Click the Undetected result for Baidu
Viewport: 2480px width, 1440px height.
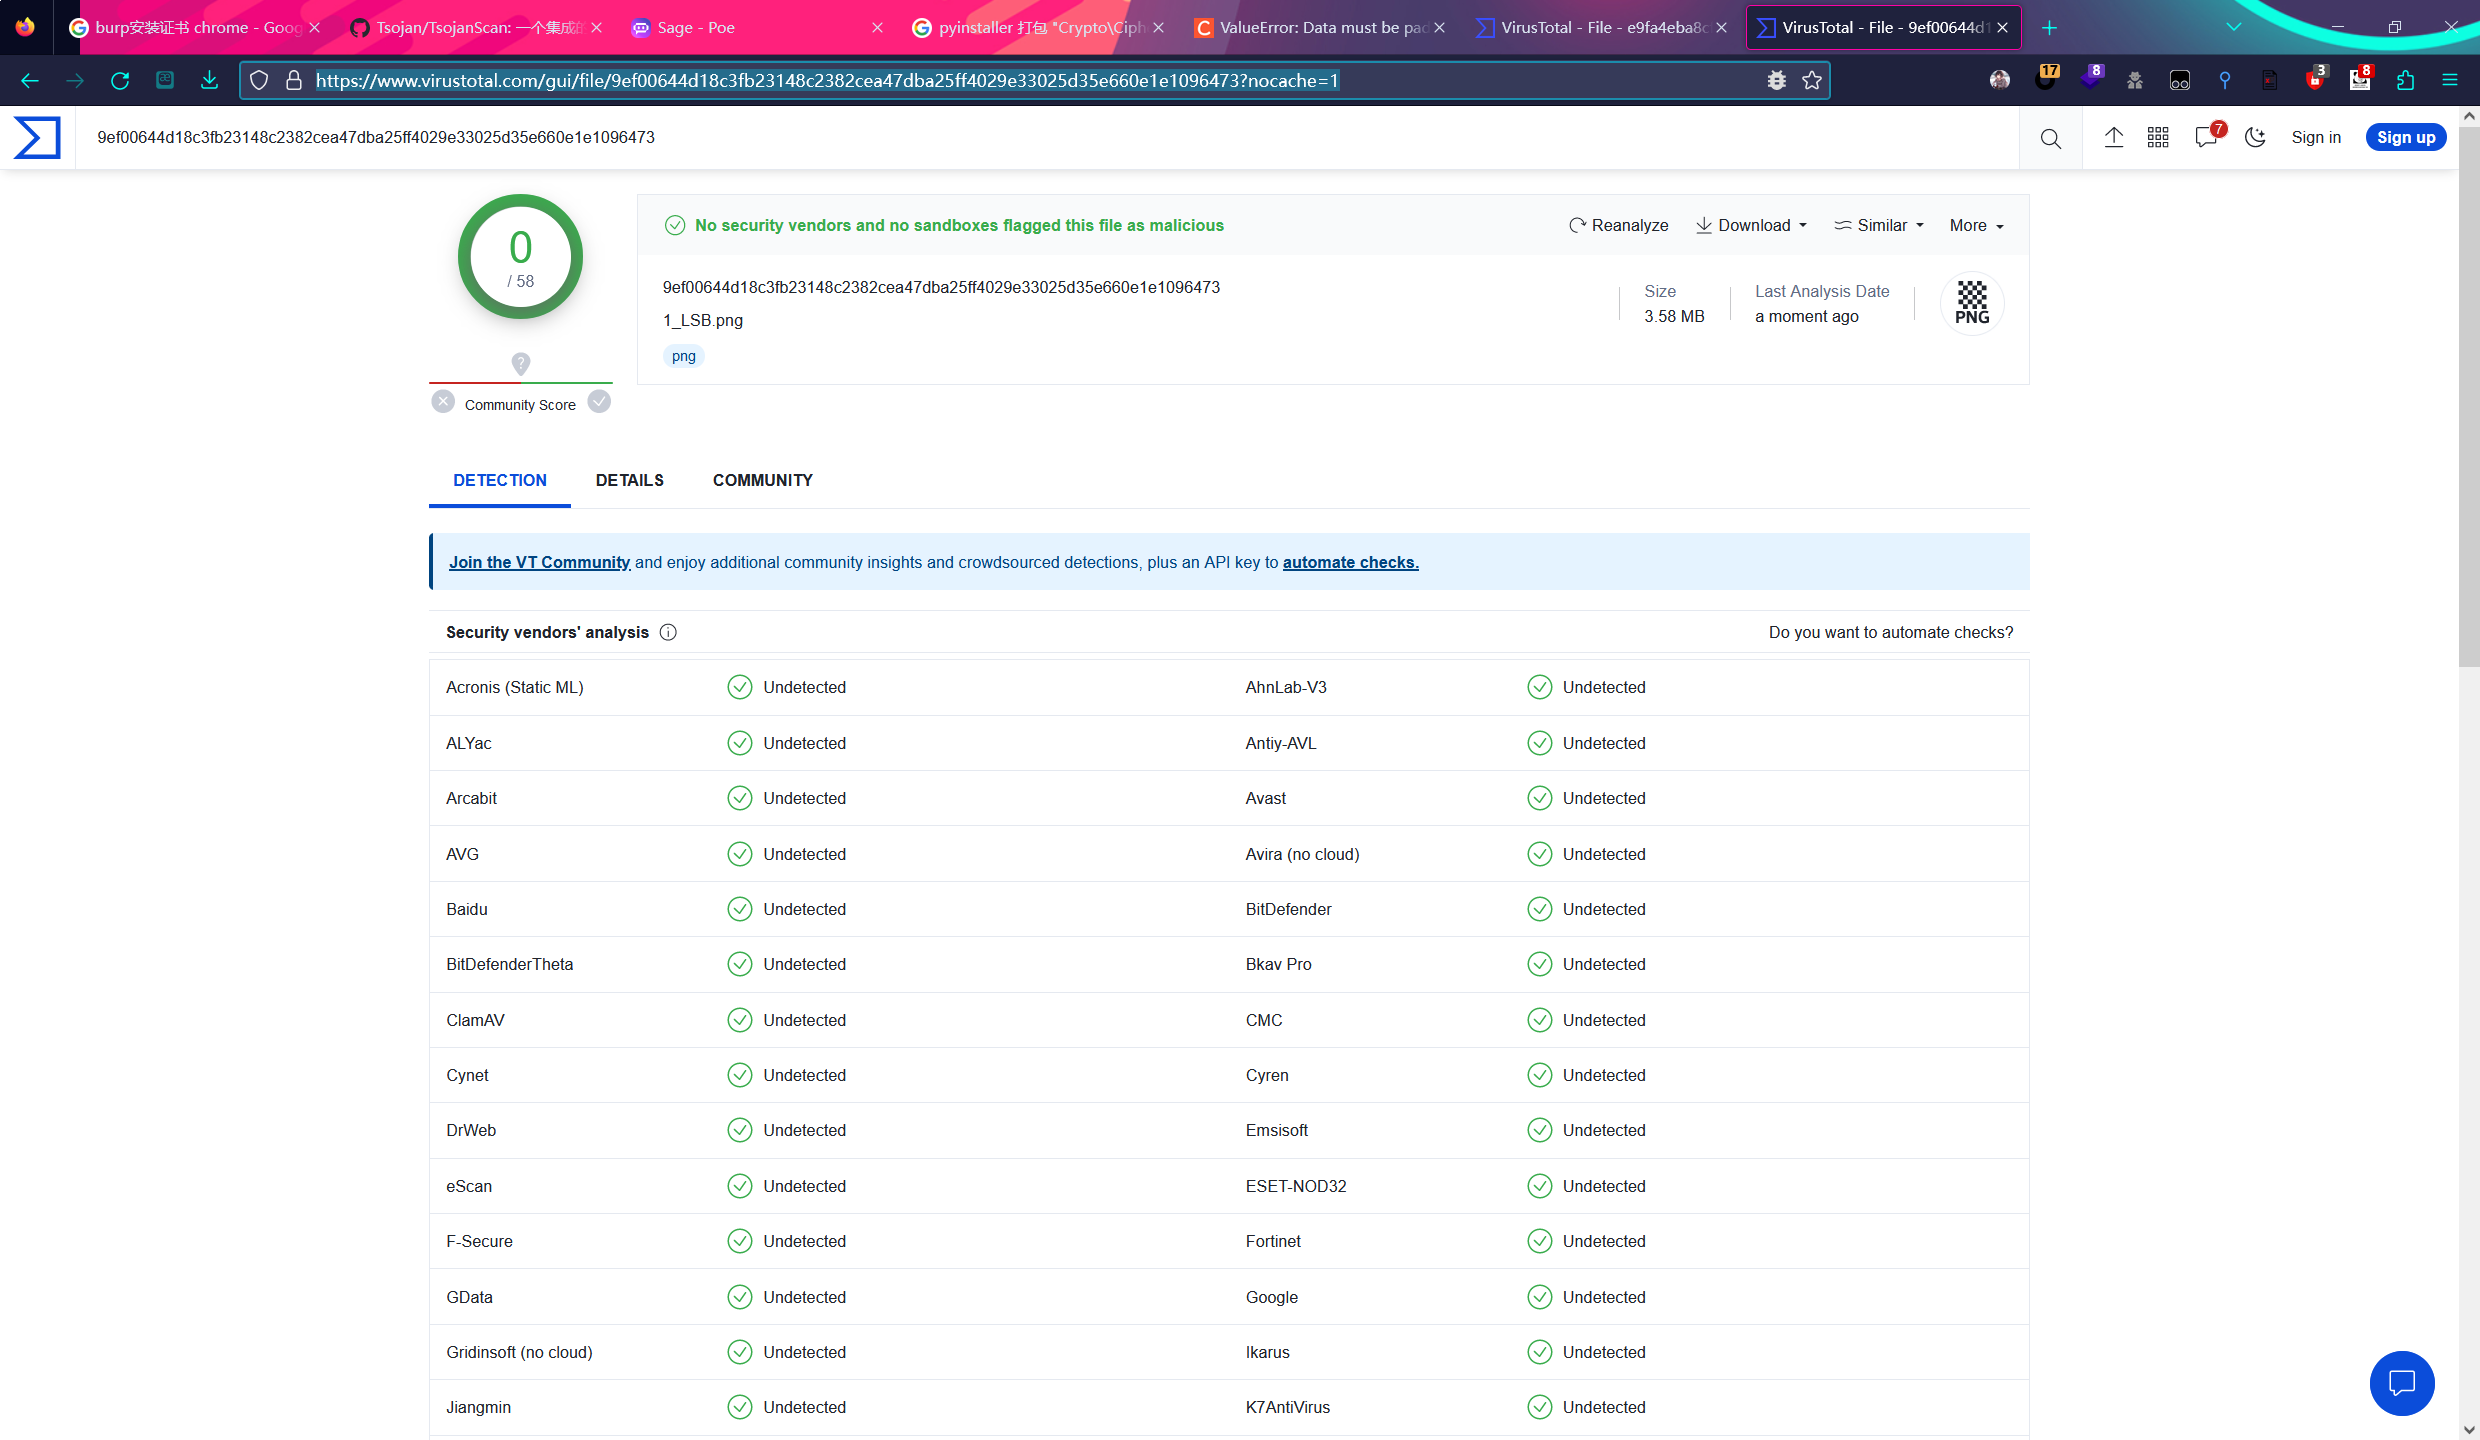[787, 909]
